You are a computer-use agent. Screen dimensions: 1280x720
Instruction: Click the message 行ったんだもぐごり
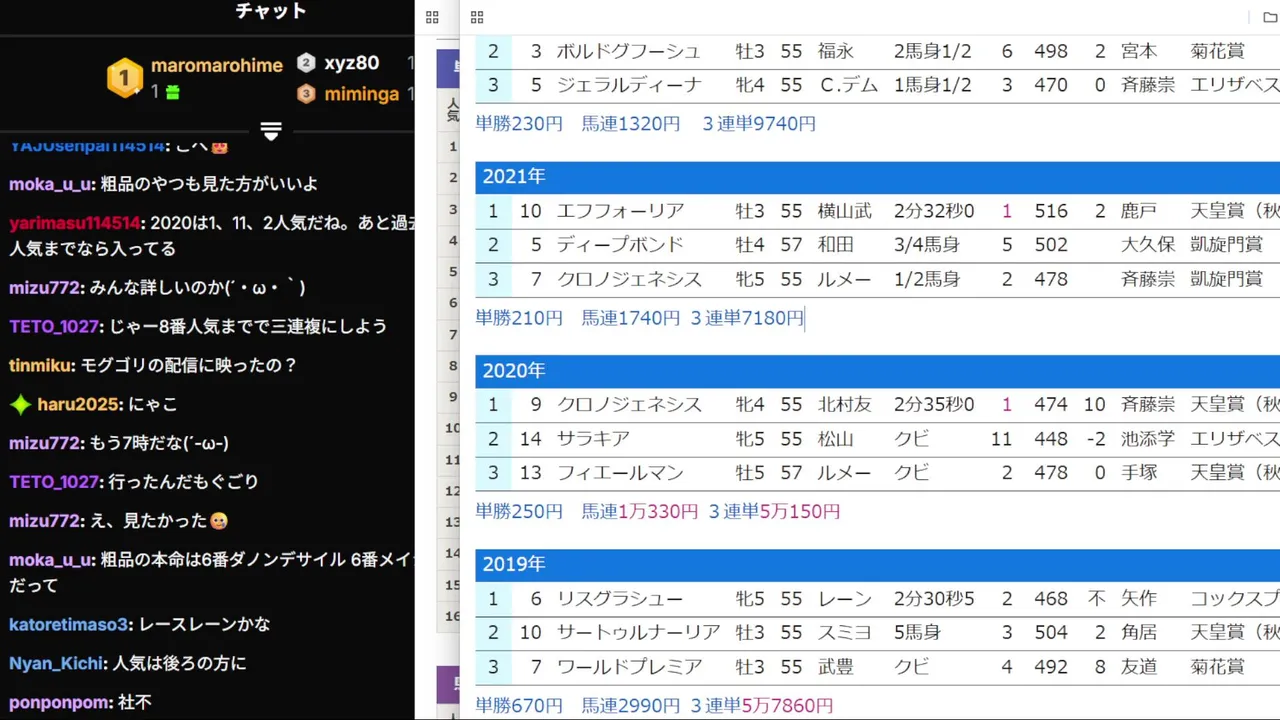pyautogui.click(x=183, y=482)
